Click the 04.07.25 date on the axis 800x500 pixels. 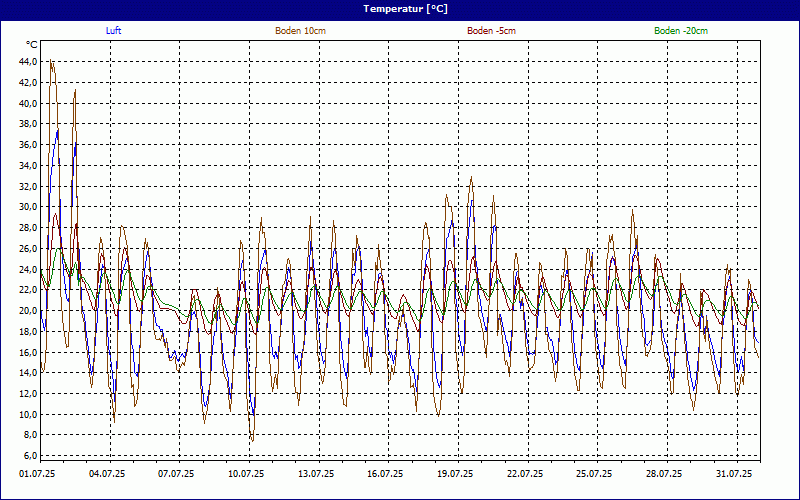107,474
